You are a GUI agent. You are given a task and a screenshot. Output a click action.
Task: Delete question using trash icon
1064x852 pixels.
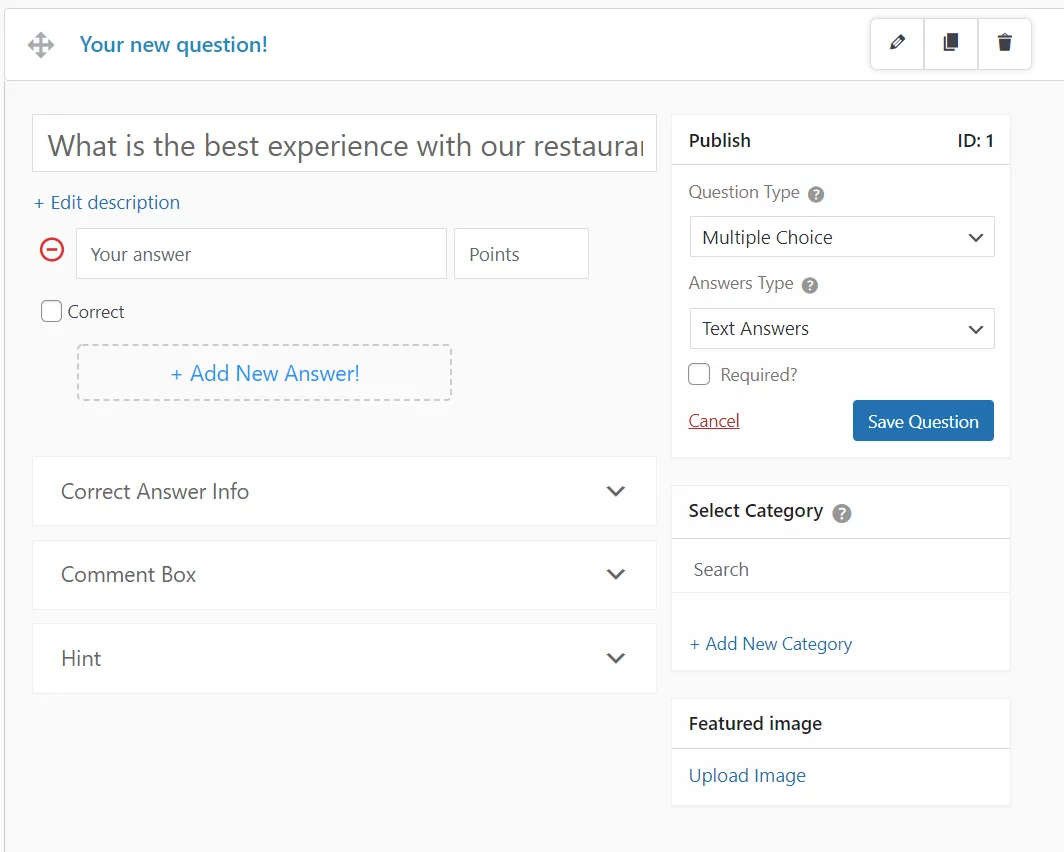click(x=1004, y=43)
